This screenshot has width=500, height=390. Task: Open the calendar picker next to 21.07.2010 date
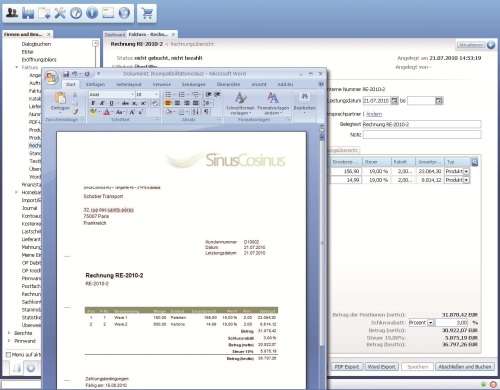[394, 100]
